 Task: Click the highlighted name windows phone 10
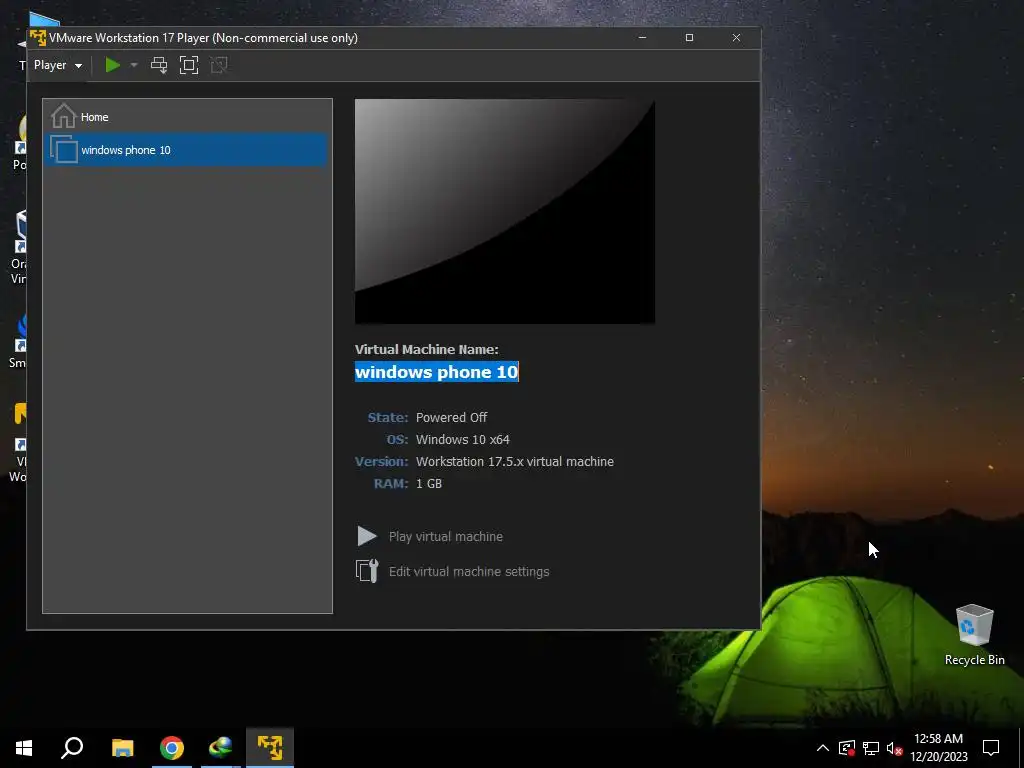(436, 372)
